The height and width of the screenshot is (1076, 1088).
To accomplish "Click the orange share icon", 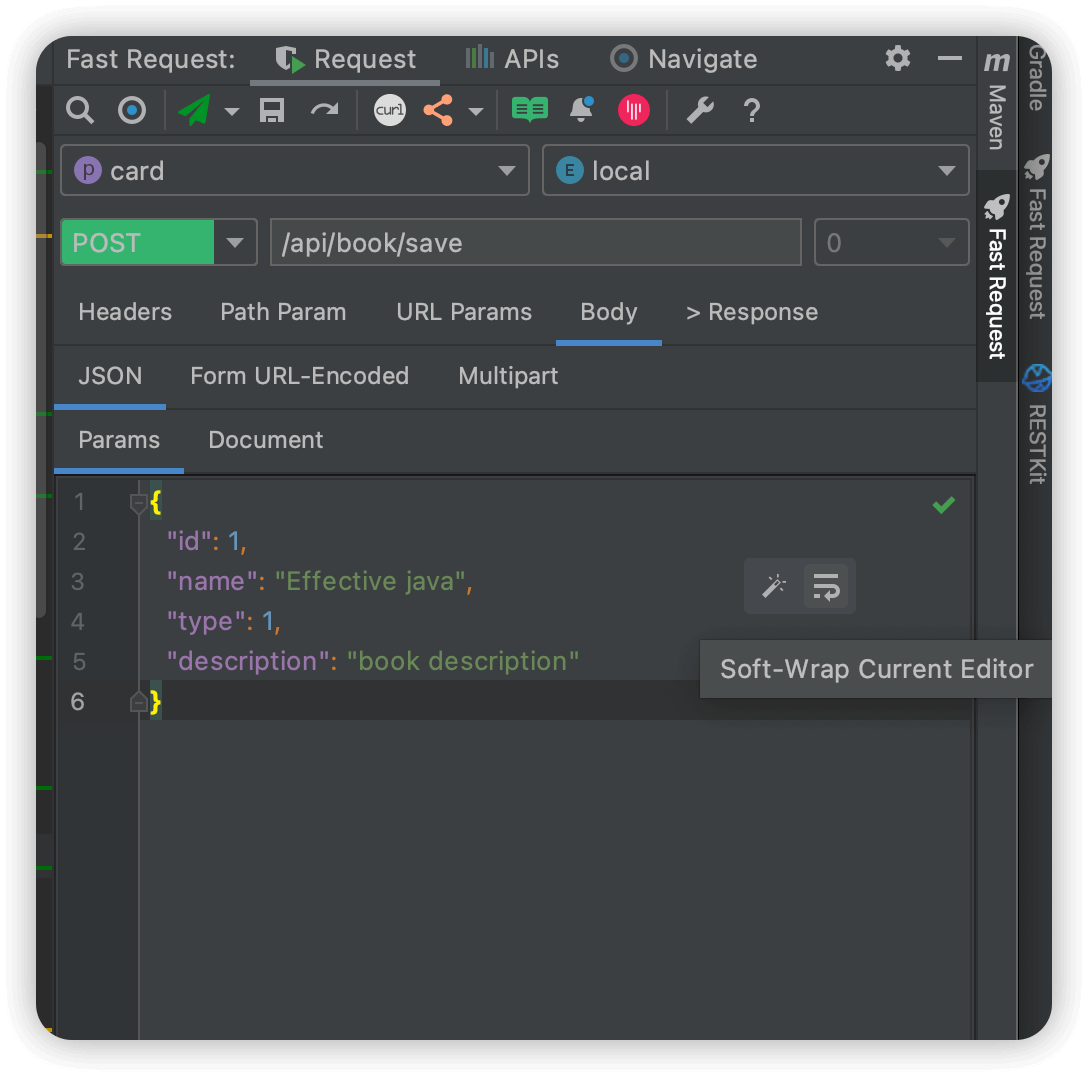I will point(438,110).
